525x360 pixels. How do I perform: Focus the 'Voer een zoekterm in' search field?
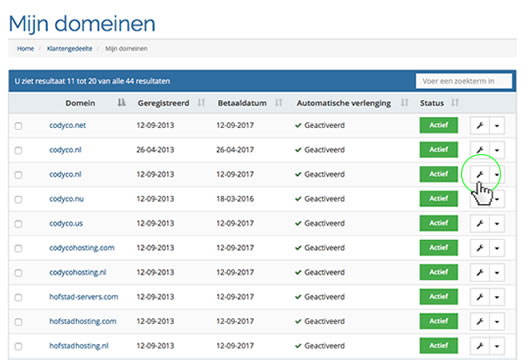pyautogui.click(x=464, y=81)
